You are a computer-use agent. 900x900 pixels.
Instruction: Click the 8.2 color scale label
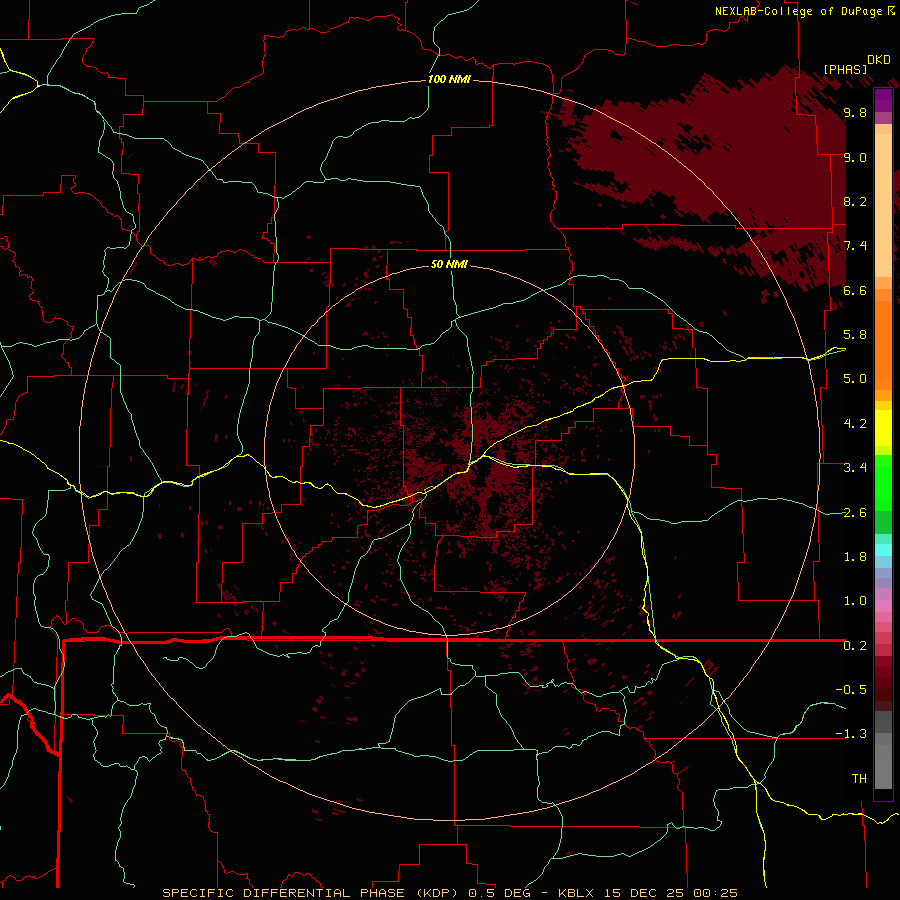click(855, 201)
